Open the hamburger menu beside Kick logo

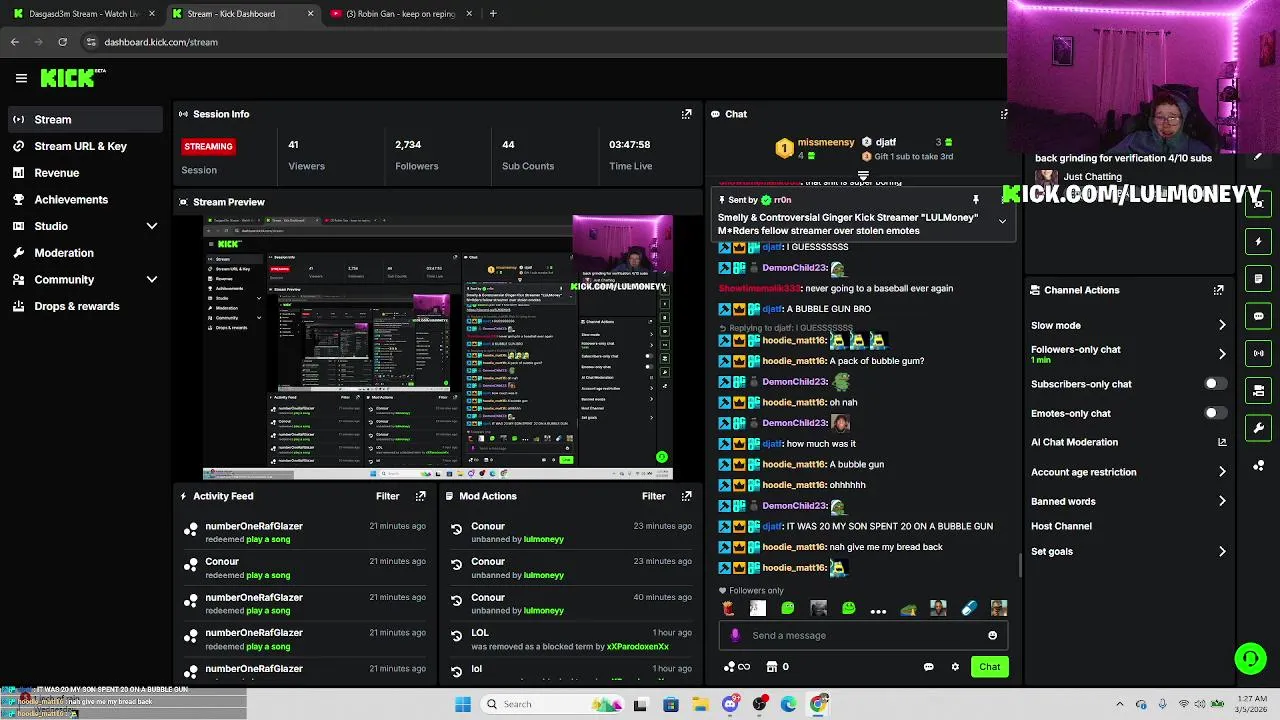pyautogui.click(x=21, y=78)
